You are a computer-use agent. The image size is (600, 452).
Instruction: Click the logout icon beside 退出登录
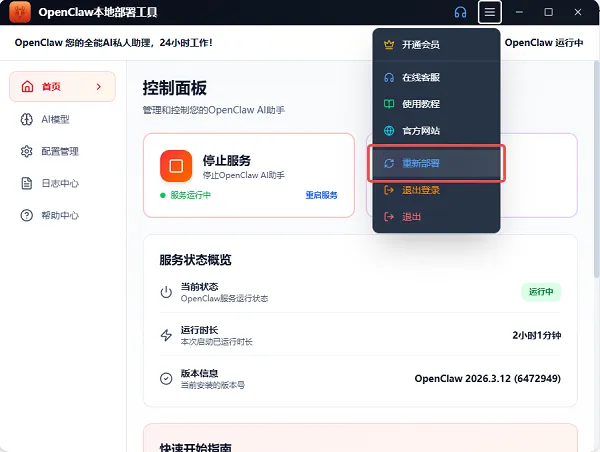389,190
